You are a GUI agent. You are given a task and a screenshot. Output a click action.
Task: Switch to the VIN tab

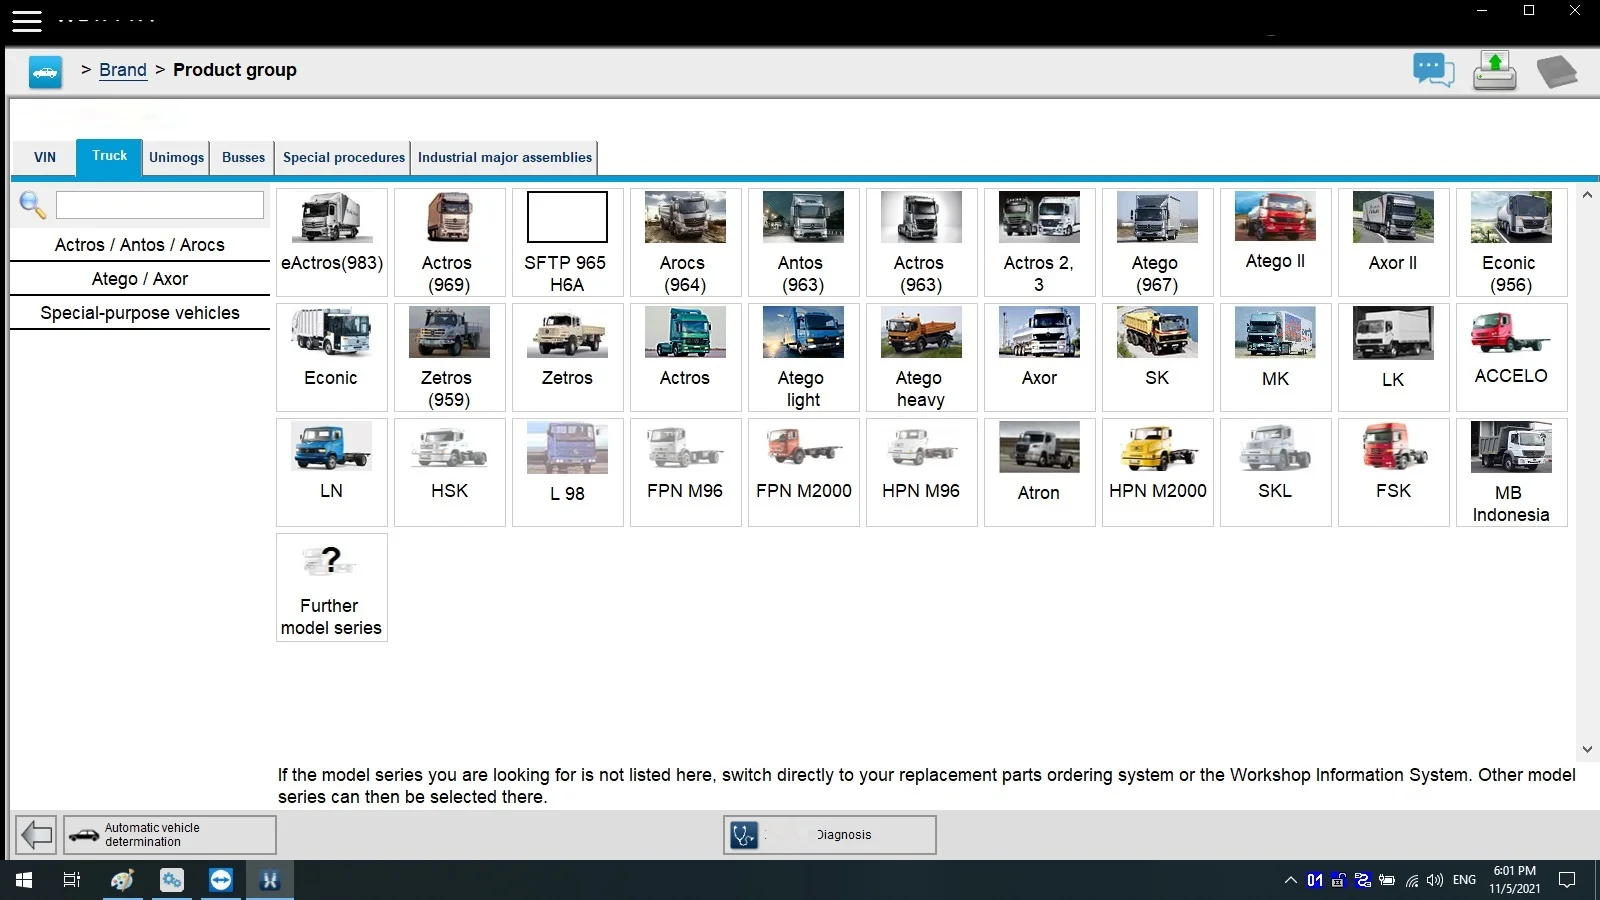coord(45,157)
